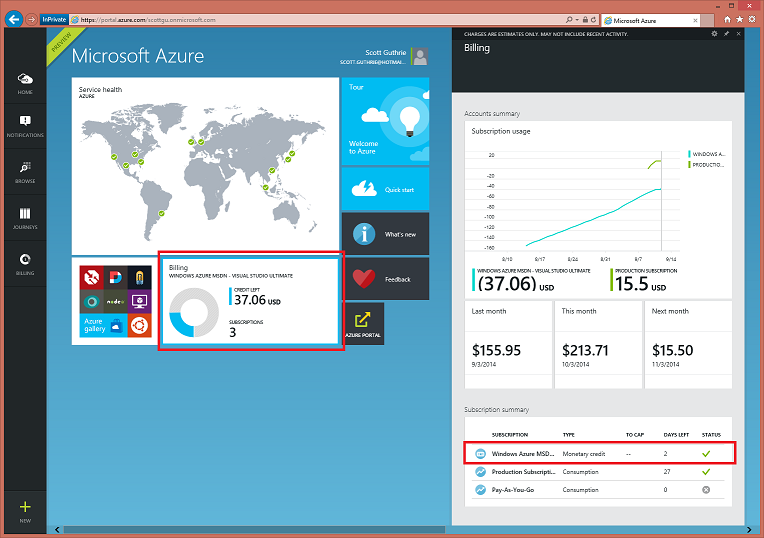
Task: Open the Home hub in sidebar
Action: [x=25, y=83]
